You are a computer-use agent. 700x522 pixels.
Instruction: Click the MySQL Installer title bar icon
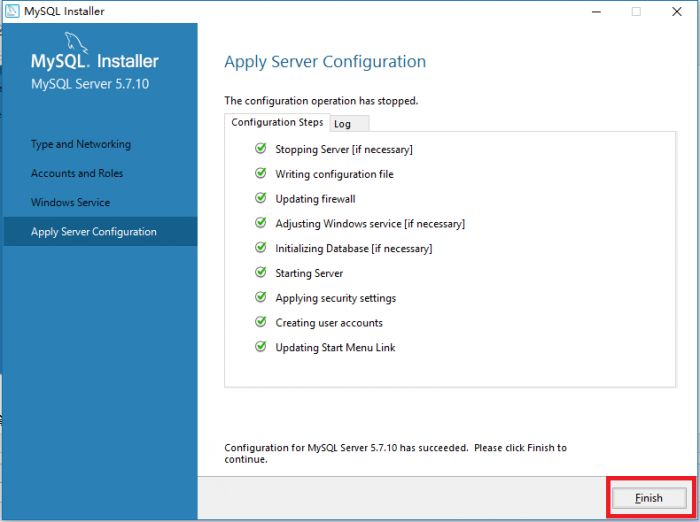click(x=11, y=11)
